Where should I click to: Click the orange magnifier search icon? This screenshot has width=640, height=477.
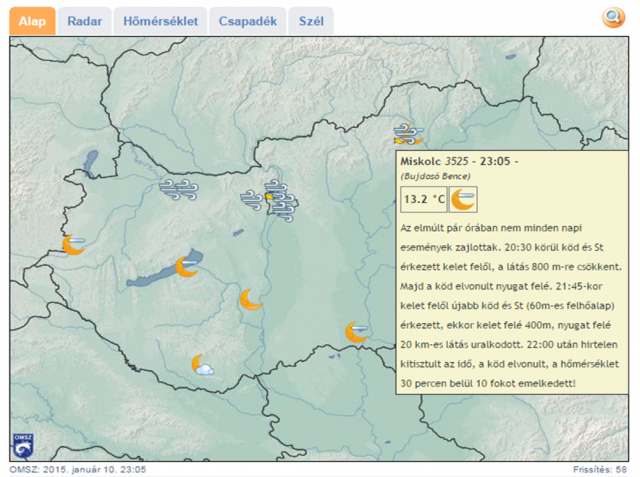point(613,18)
